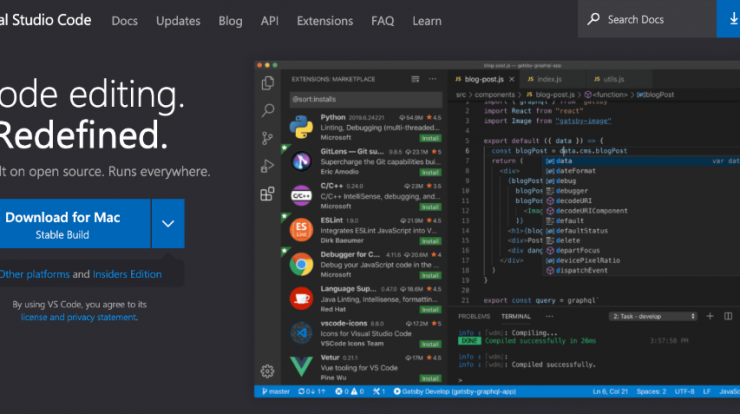Click the GitLens extension logo
The height and width of the screenshot is (414, 740).
pos(301,161)
